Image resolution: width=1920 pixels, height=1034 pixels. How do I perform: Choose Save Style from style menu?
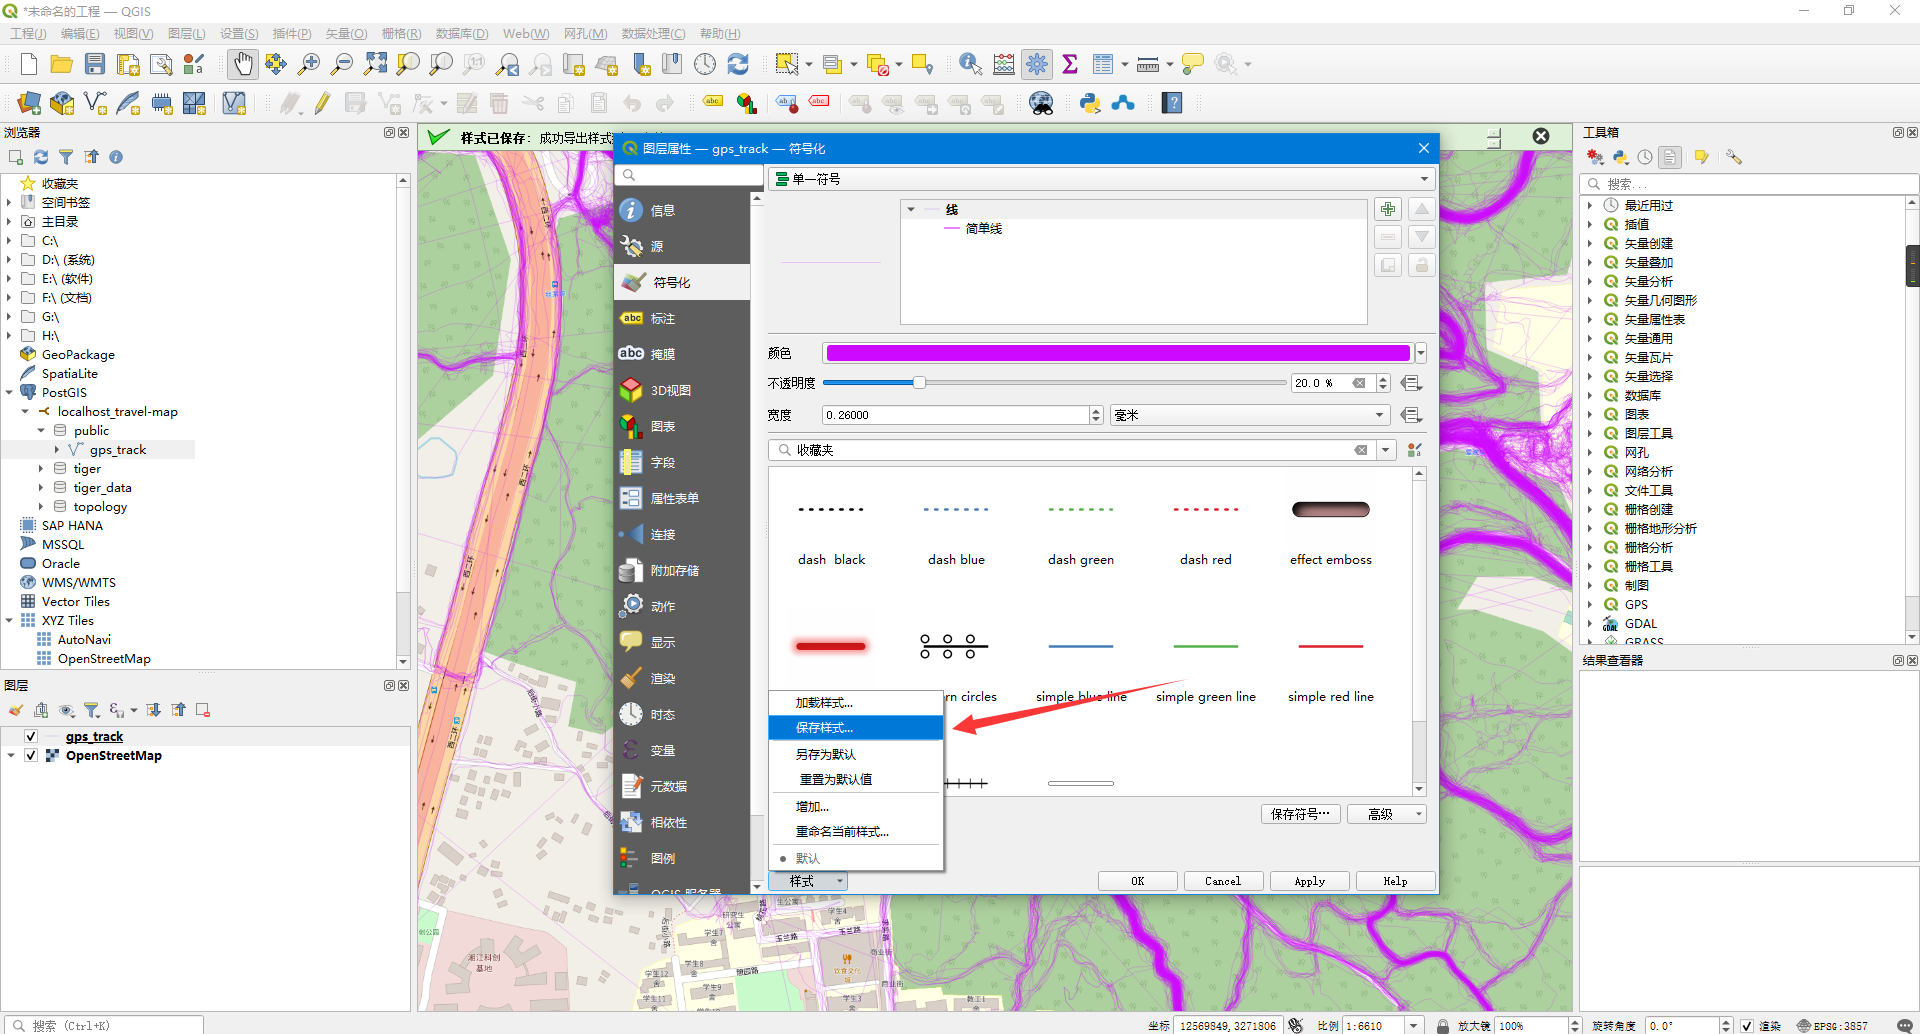pos(856,728)
